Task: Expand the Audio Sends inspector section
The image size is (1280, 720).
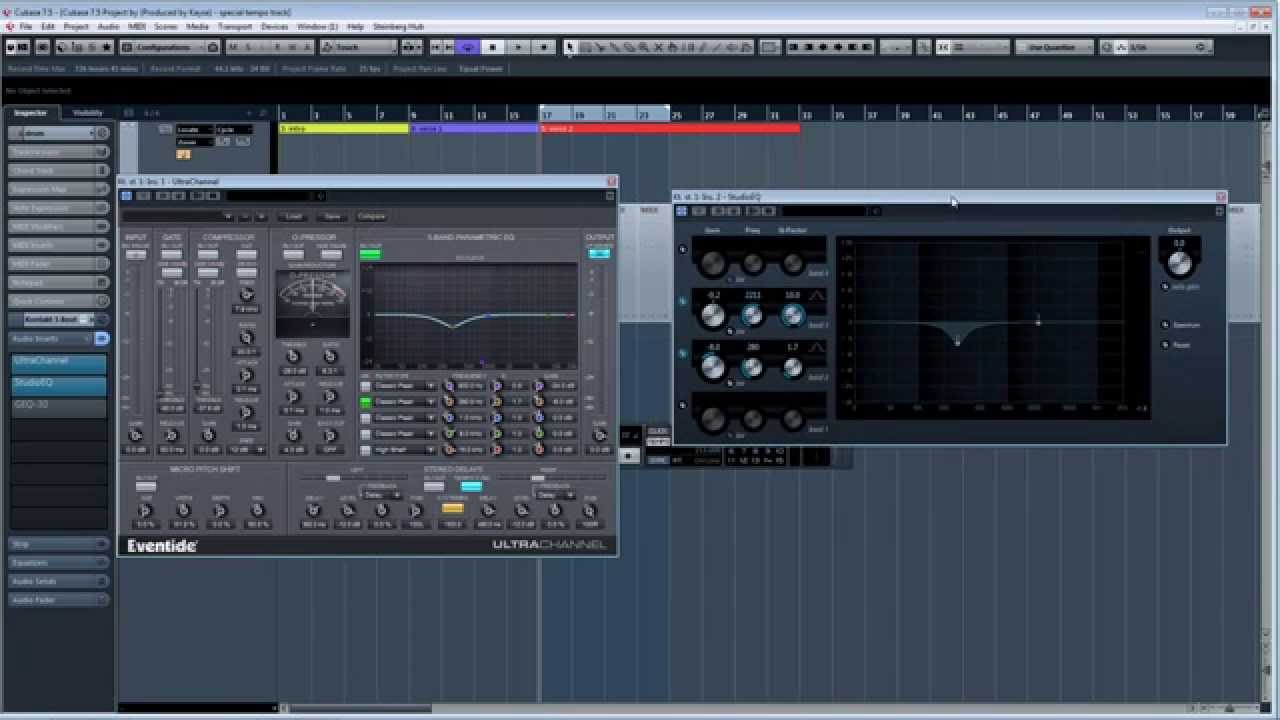Action: [x=59, y=581]
